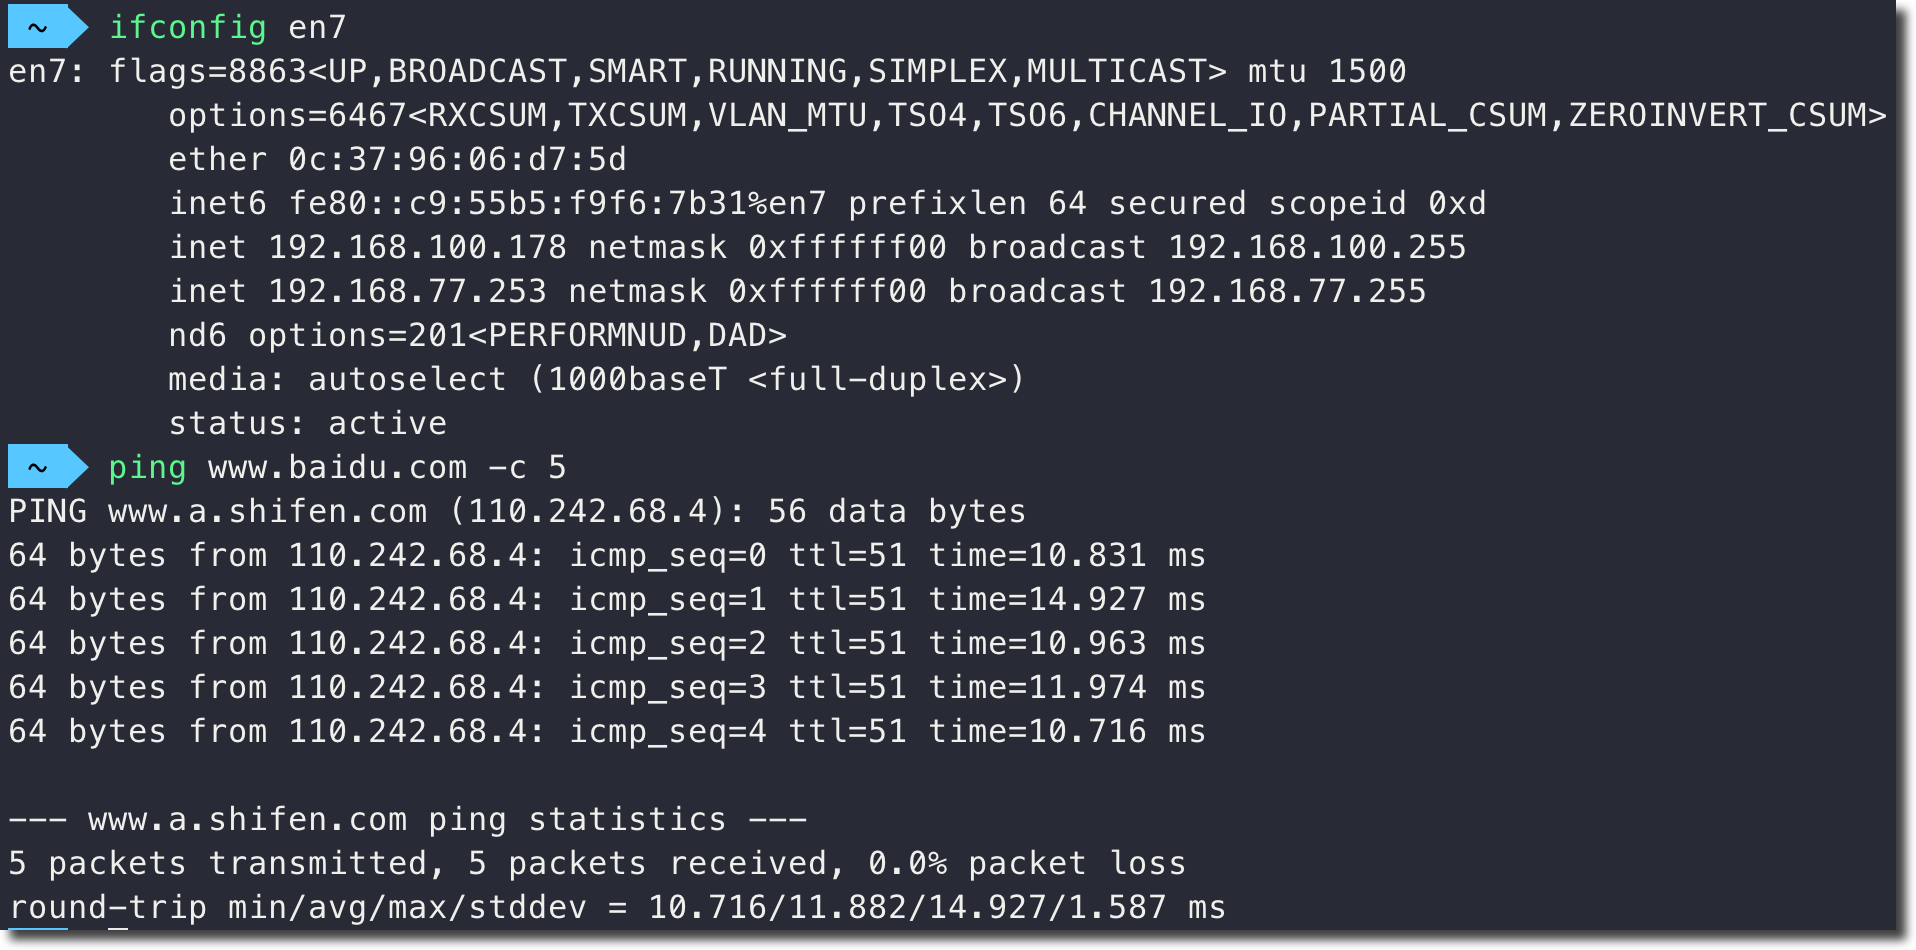
Task: Click the tilde badge before the ping command
Action: coord(40,467)
